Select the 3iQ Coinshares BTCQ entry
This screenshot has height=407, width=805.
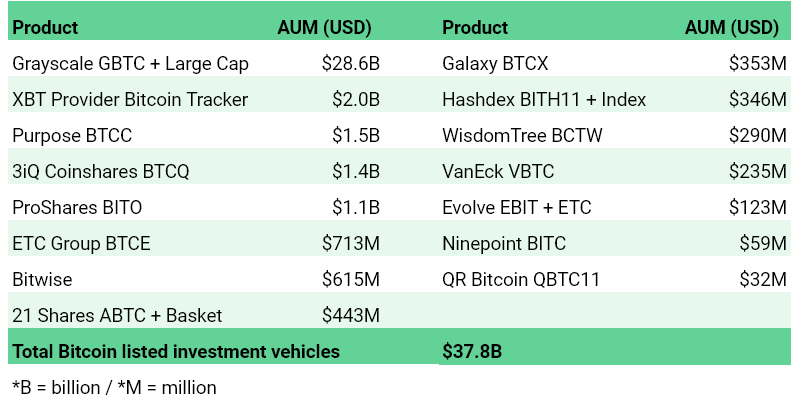(101, 172)
